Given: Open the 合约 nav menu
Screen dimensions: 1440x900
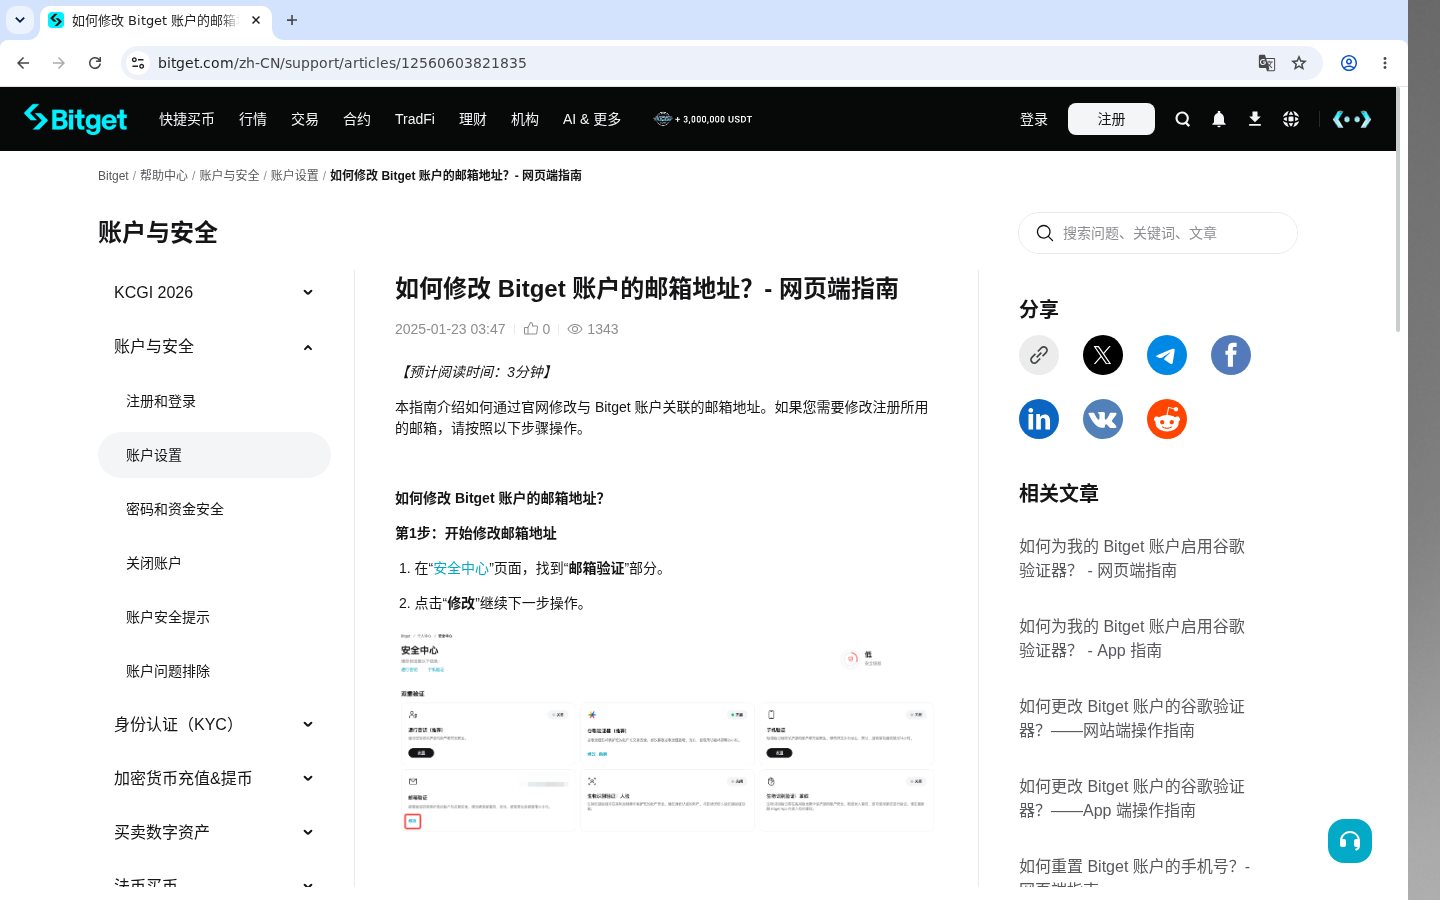Looking at the screenshot, I should [357, 119].
